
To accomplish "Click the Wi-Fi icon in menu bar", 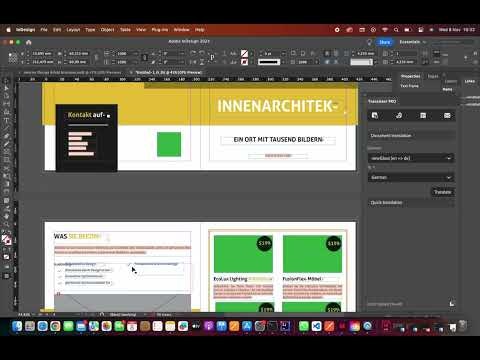I will [385, 30].
